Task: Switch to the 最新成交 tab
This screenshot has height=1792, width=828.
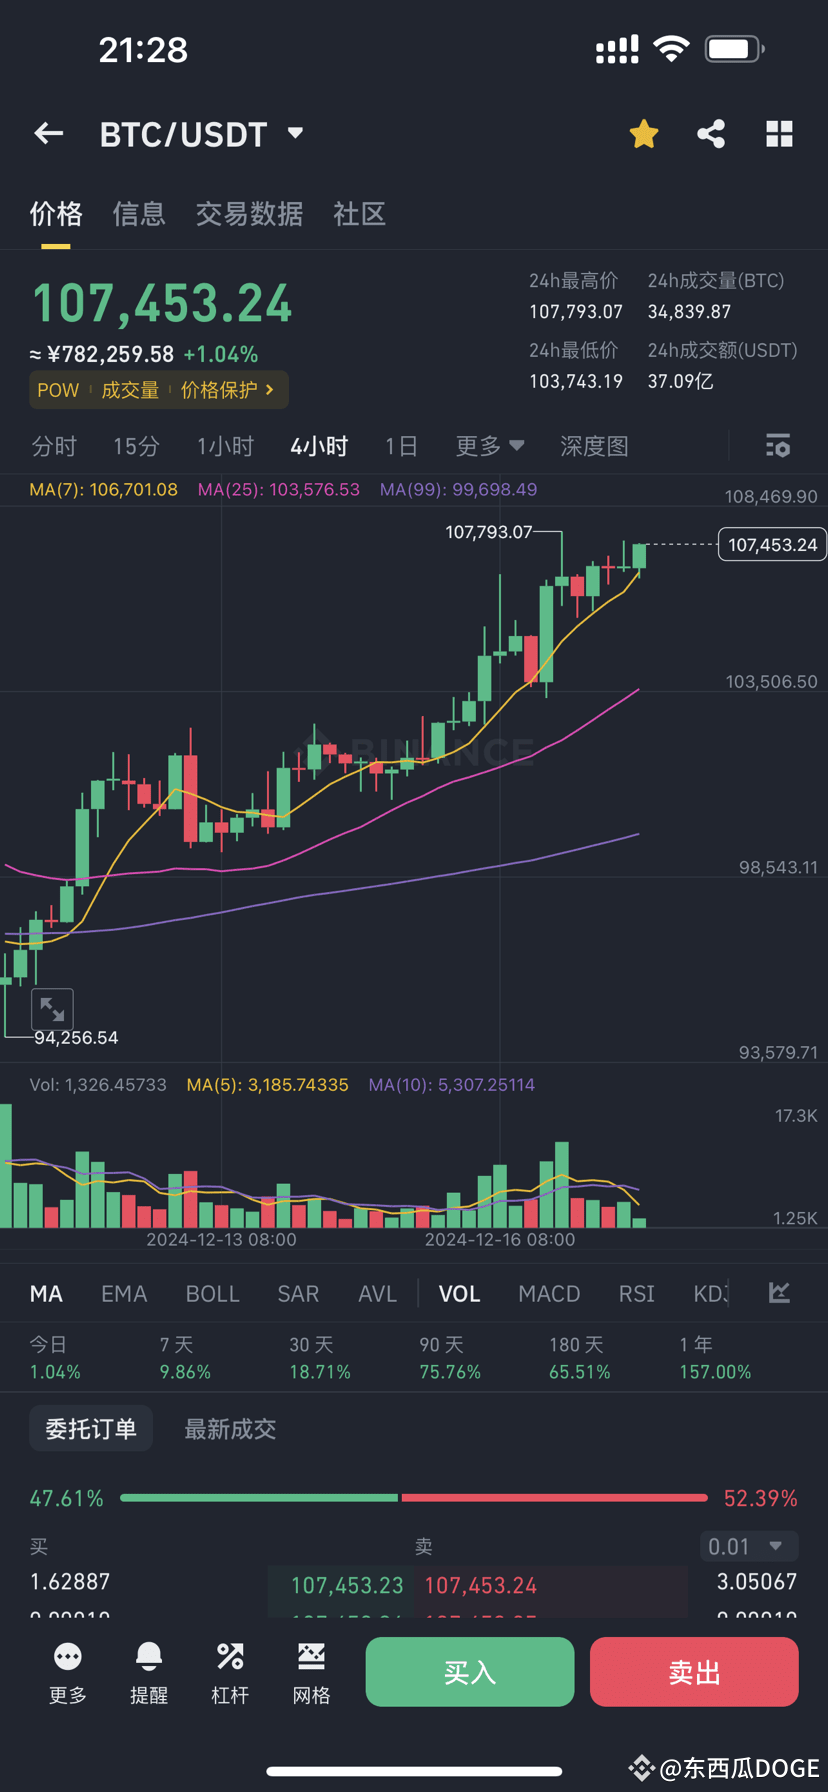Action: 229,1428
